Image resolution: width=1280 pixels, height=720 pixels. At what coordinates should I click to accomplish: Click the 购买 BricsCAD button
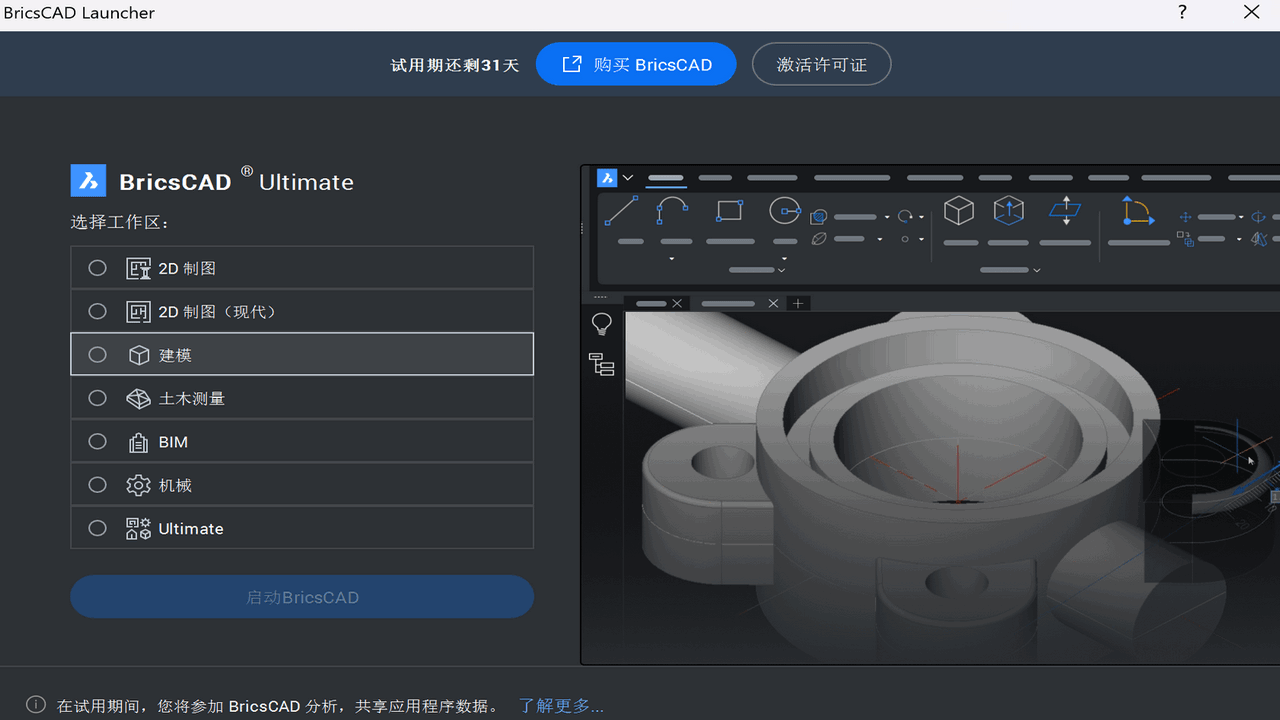(x=636, y=63)
